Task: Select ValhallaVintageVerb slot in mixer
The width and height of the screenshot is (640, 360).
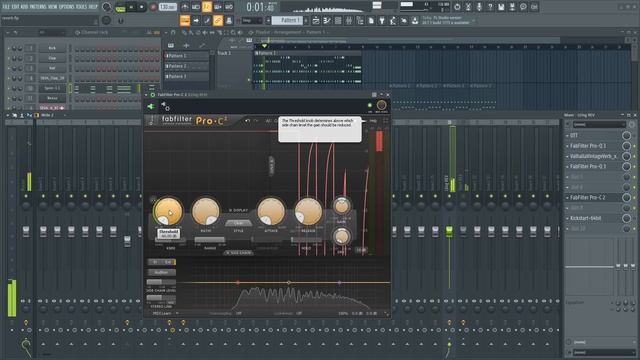Action: [593, 156]
